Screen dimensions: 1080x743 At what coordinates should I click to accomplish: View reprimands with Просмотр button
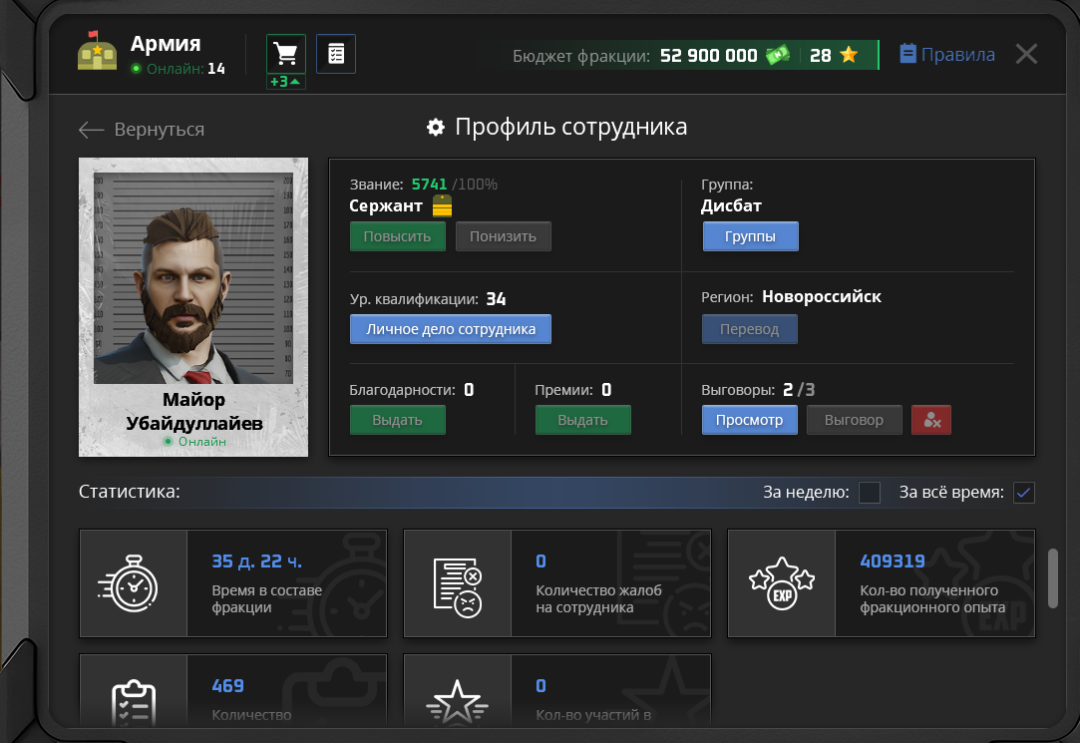tap(749, 420)
